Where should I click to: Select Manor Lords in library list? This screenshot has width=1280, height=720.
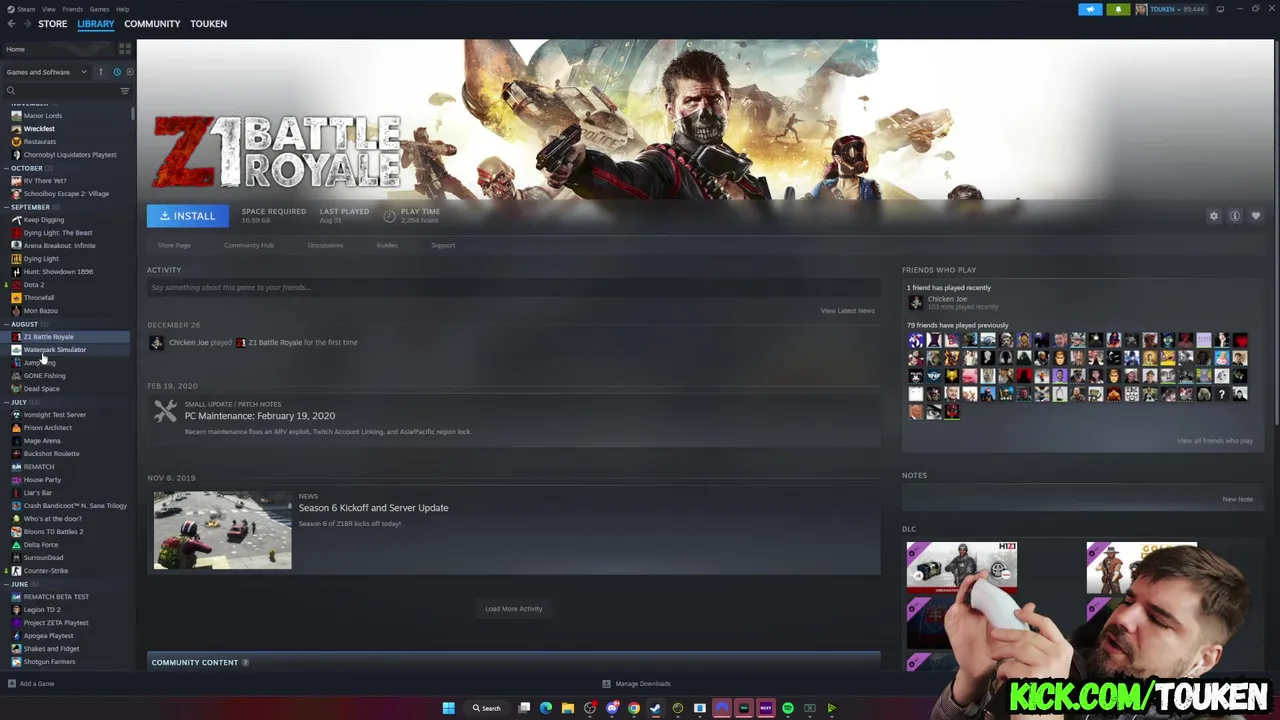click(43, 116)
